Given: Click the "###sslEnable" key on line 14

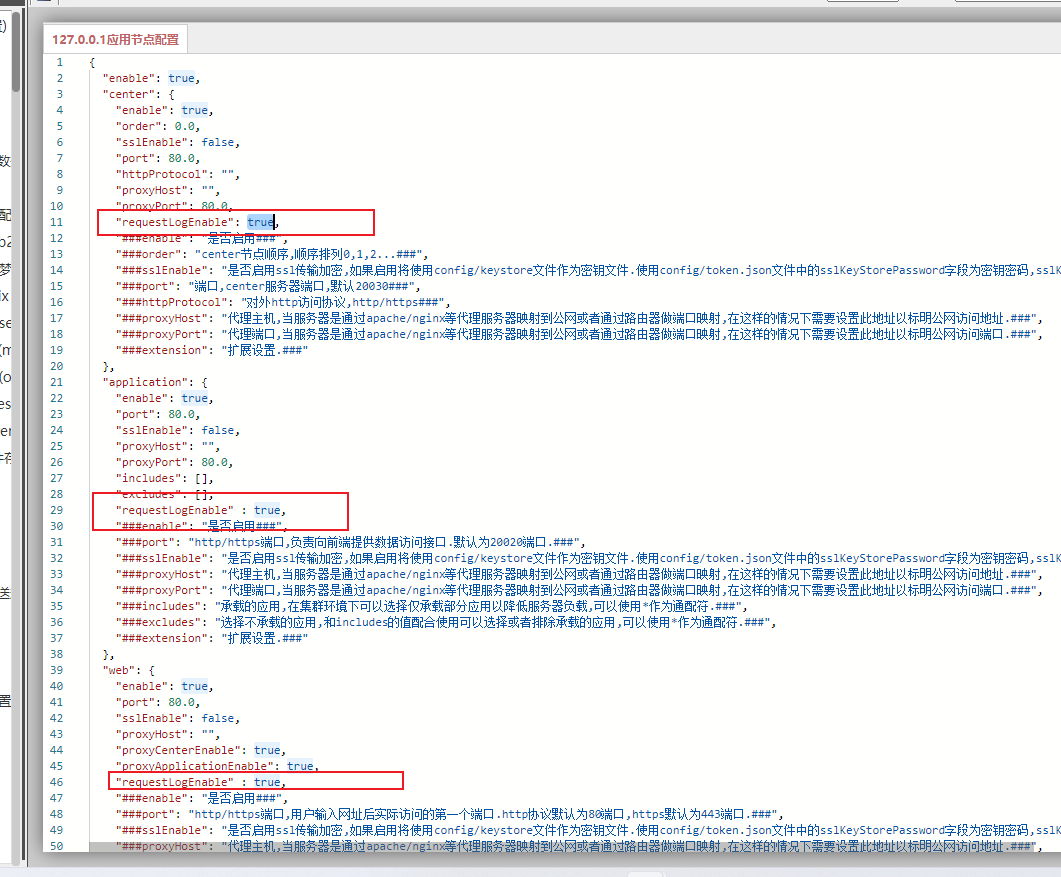Looking at the screenshot, I should pos(162,270).
